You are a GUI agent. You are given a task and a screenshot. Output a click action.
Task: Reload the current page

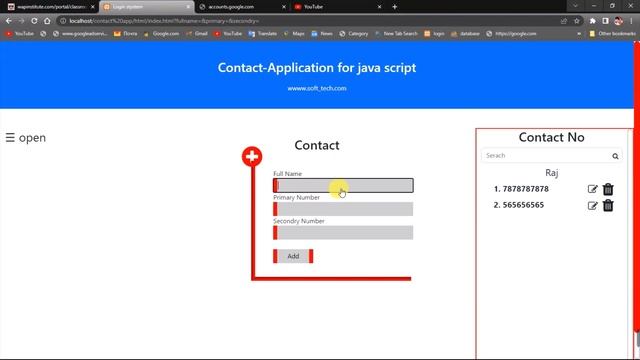point(34,21)
